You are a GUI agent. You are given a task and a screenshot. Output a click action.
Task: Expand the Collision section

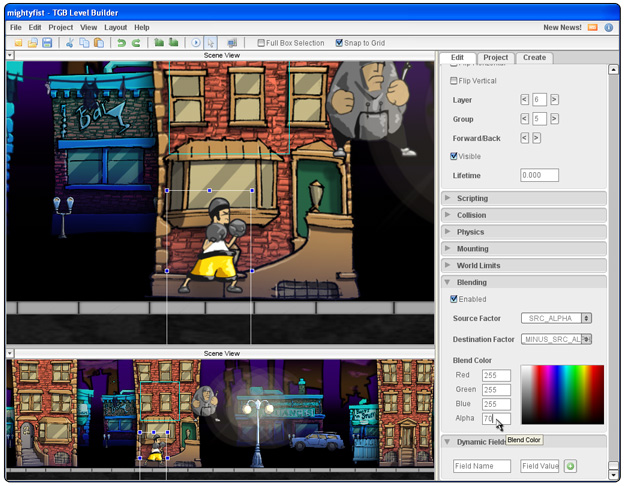tap(524, 215)
